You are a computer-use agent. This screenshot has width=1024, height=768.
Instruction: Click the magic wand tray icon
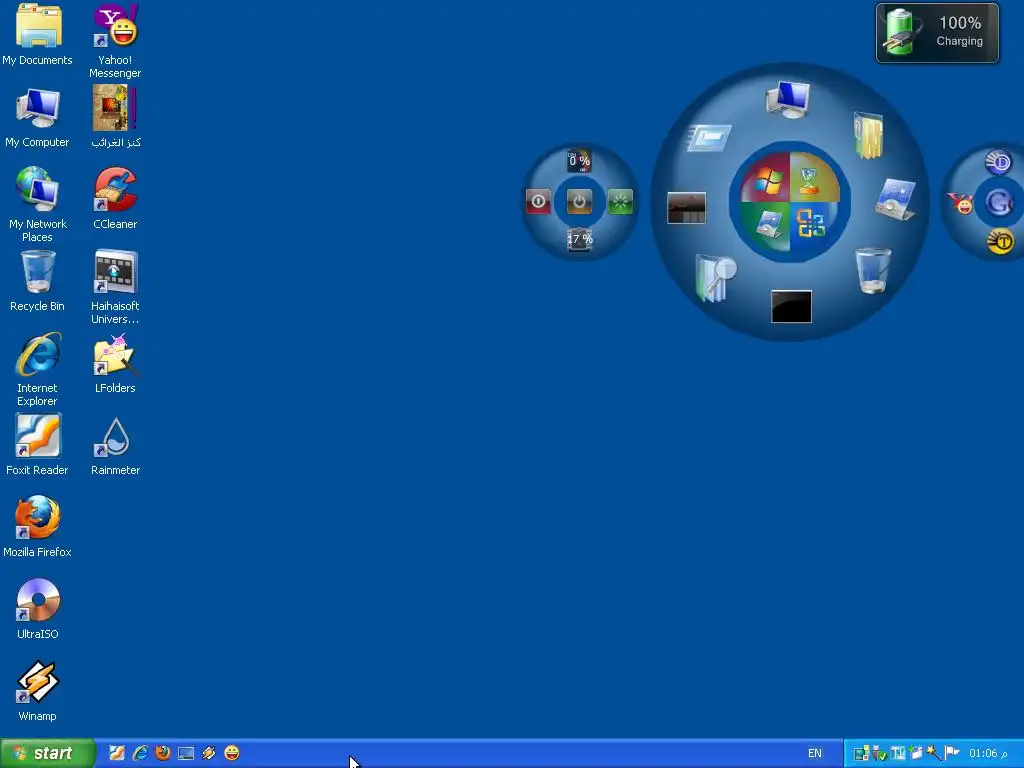click(934, 753)
